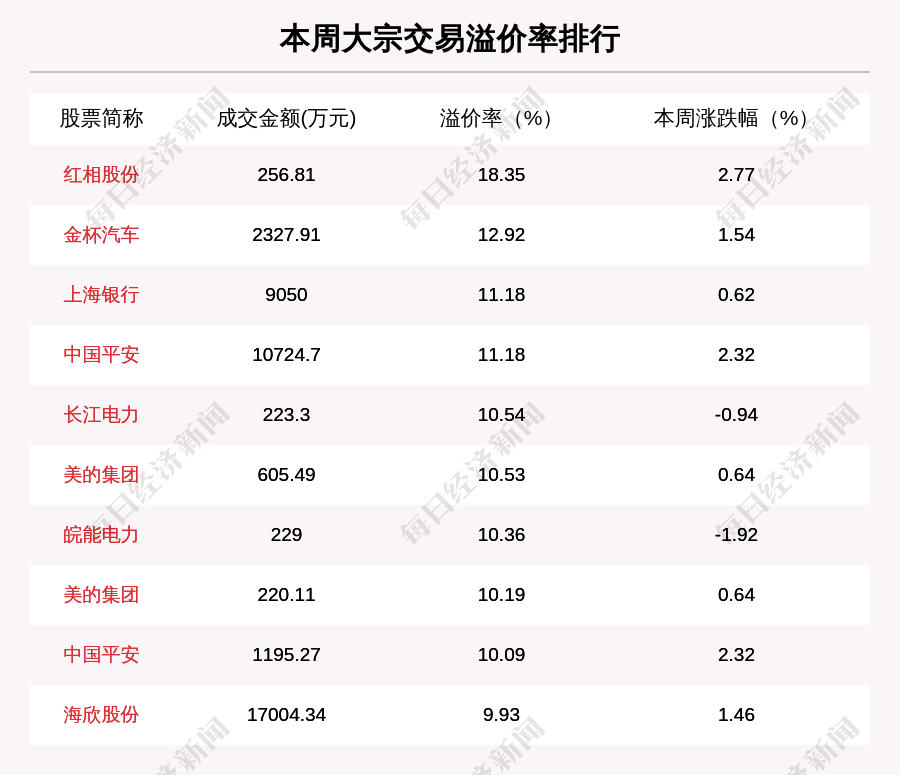Open the 红相股份 stock name

[x=101, y=175]
